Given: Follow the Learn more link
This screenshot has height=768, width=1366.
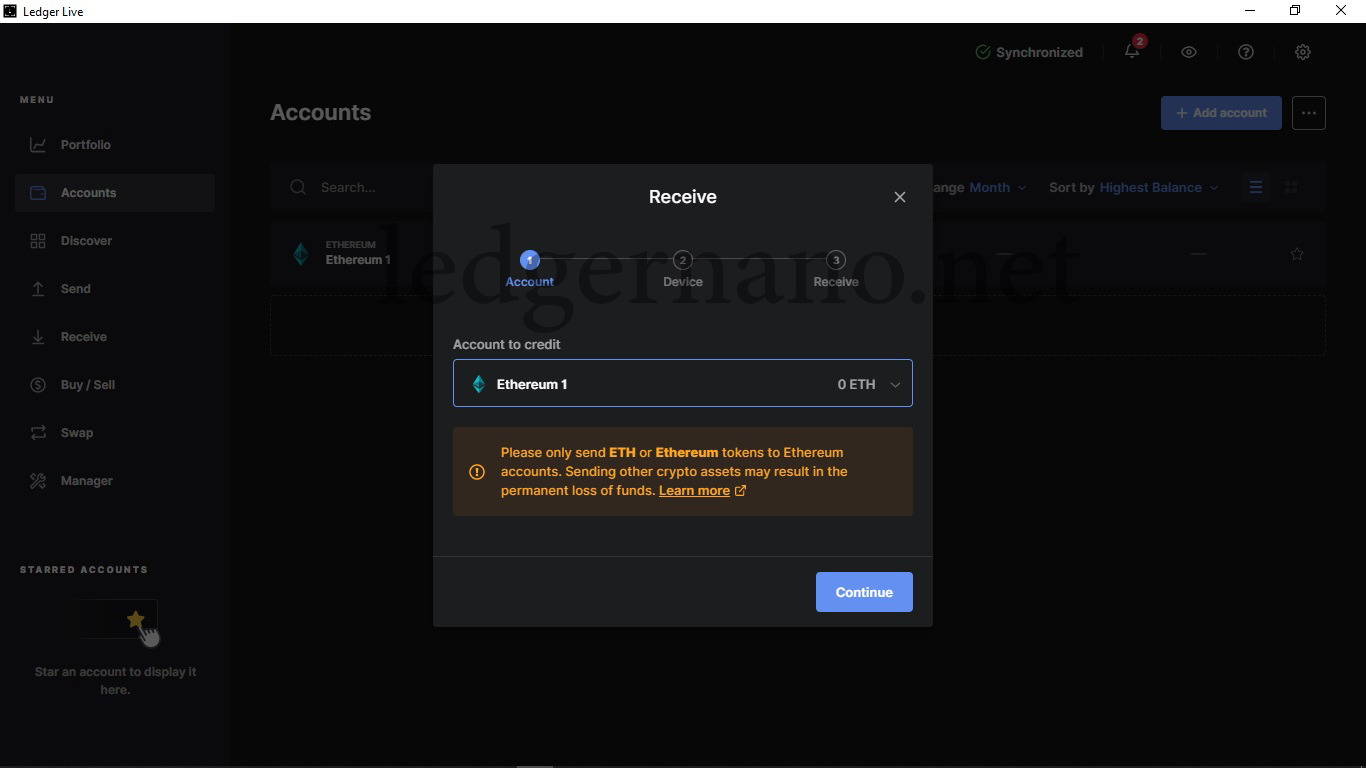Looking at the screenshot, I should 694,491.
